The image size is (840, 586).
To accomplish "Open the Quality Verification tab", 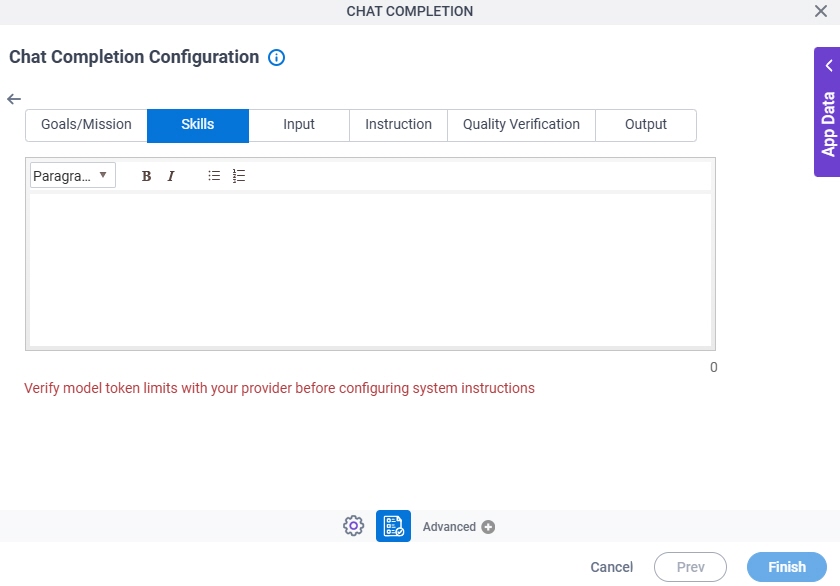I will [x=521, y=125].
